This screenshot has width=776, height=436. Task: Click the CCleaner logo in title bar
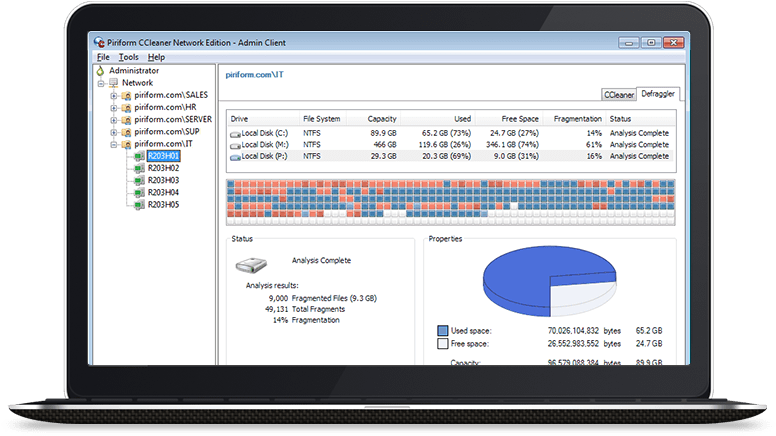click(99, 42)
